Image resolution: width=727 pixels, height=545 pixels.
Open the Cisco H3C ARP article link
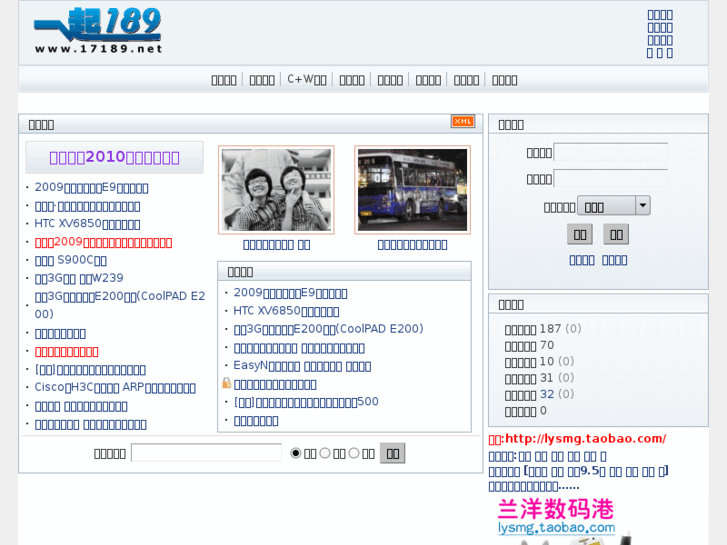[x=115, y=387]
